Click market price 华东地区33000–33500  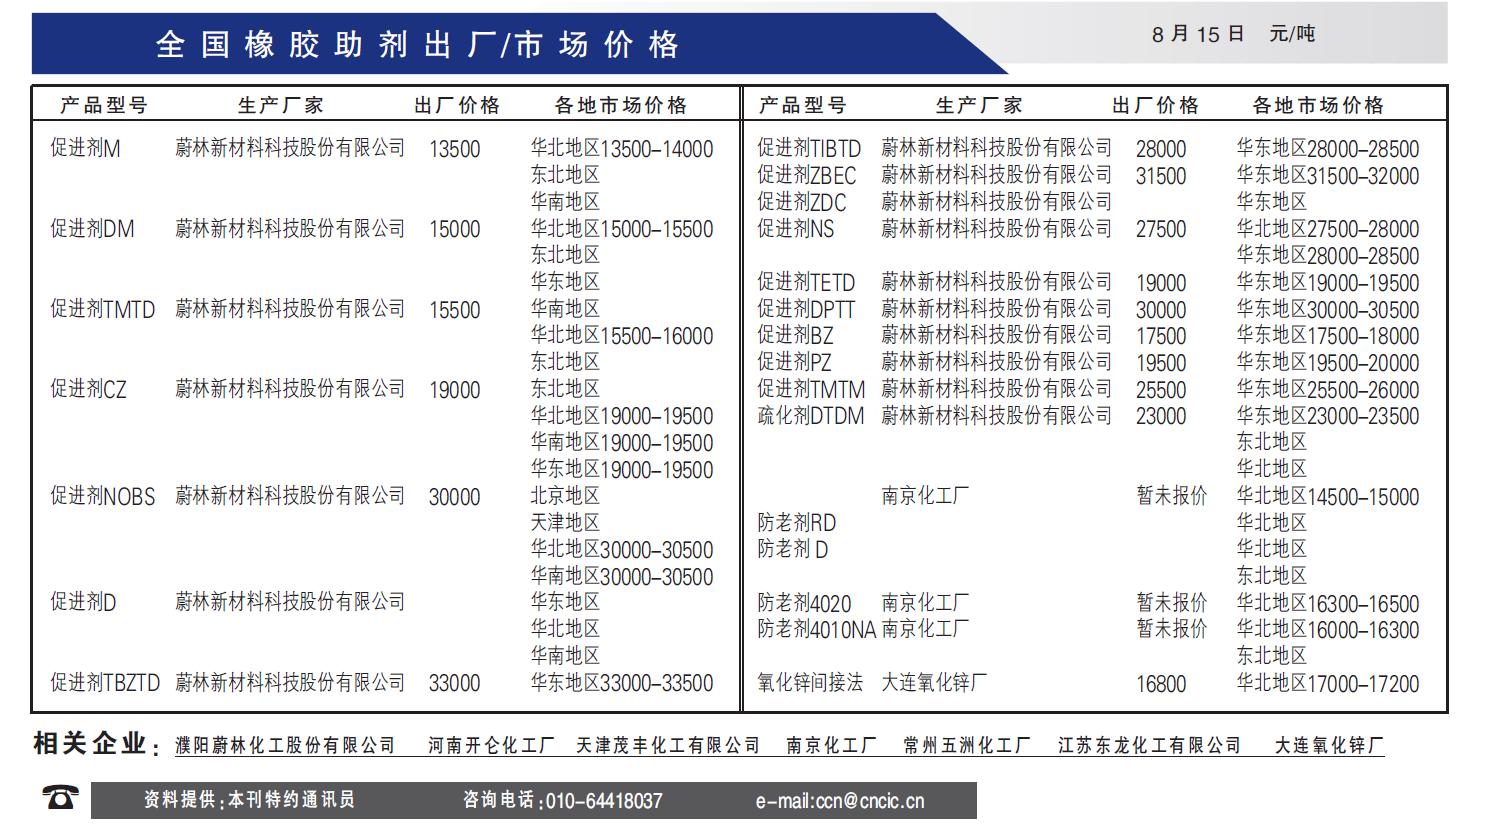622,683
